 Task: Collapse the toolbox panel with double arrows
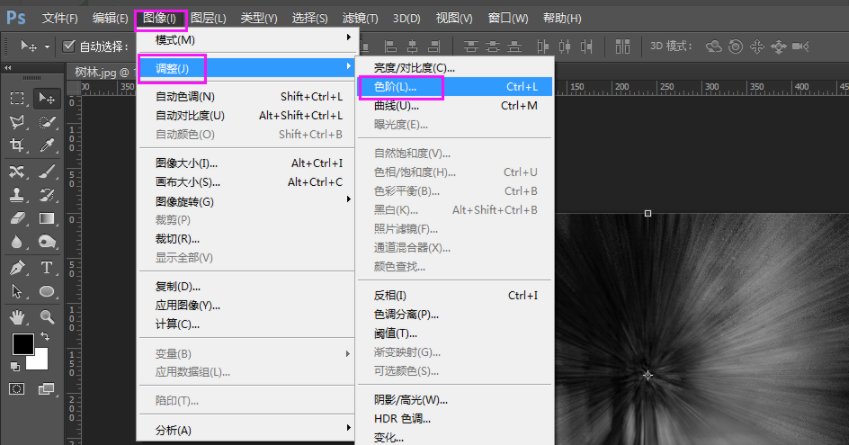pos(8,68)
